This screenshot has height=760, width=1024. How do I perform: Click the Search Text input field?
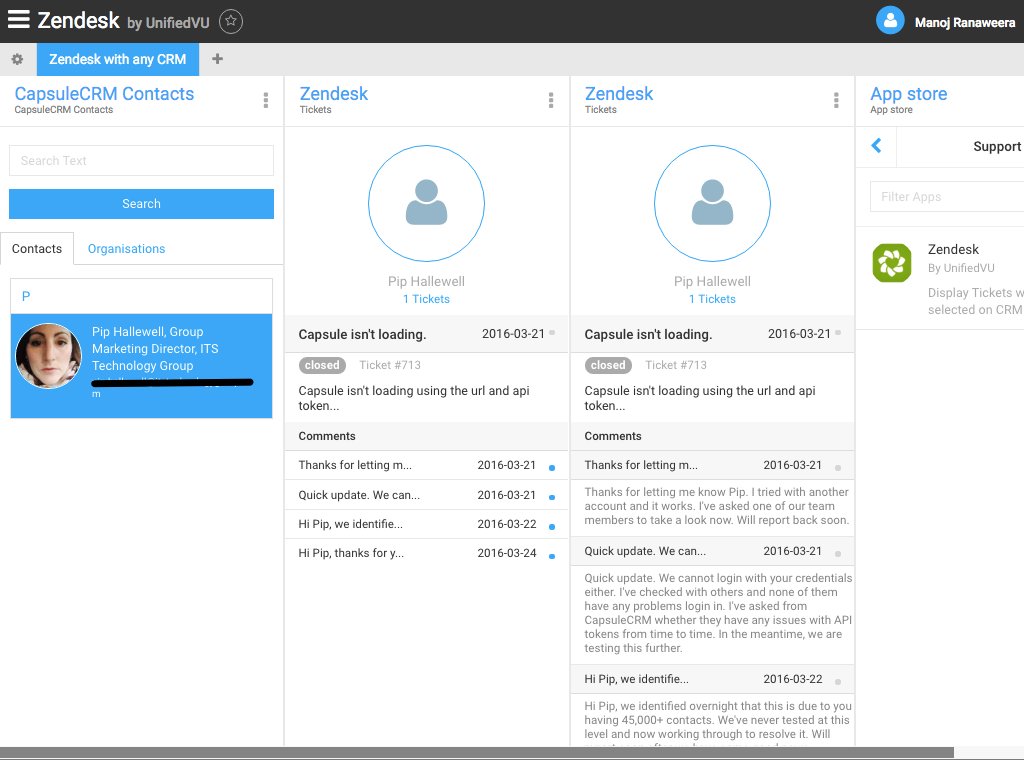click(x=141, y=161)
